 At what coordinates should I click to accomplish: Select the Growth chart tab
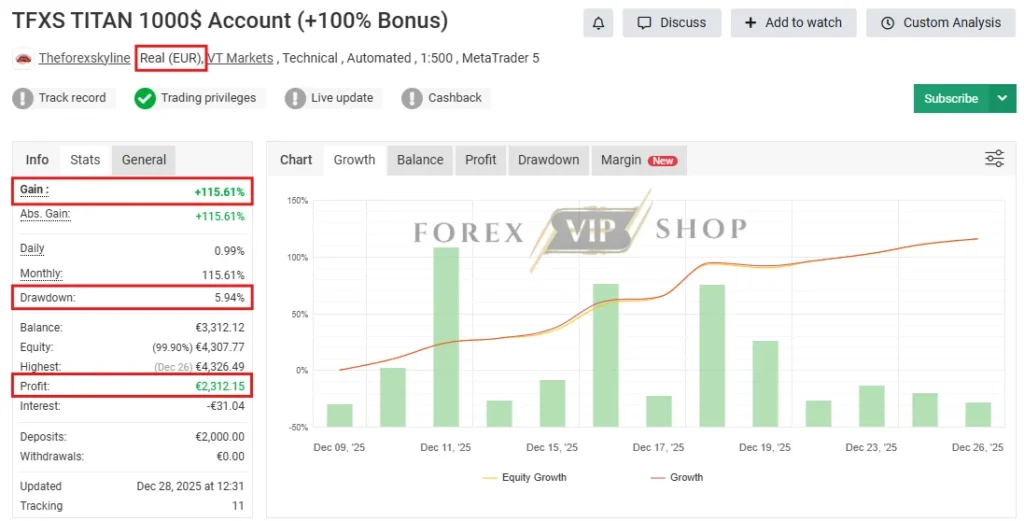click(355, 160)
